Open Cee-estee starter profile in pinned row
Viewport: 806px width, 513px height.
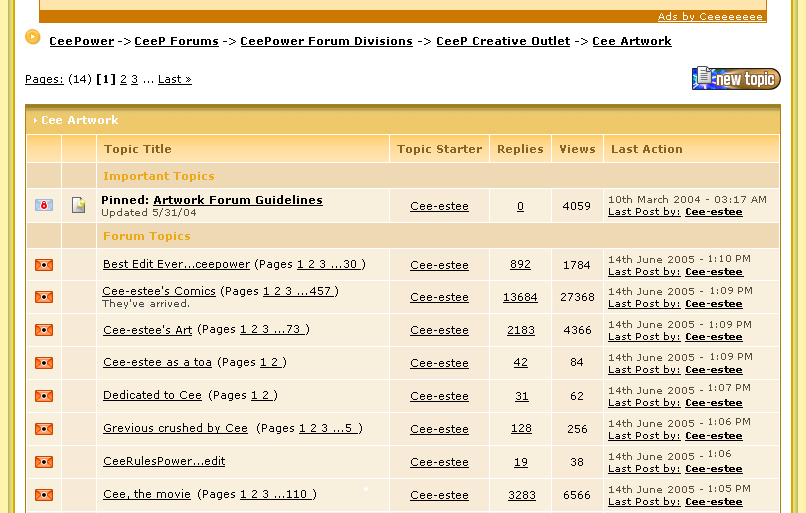coord(439,206)
